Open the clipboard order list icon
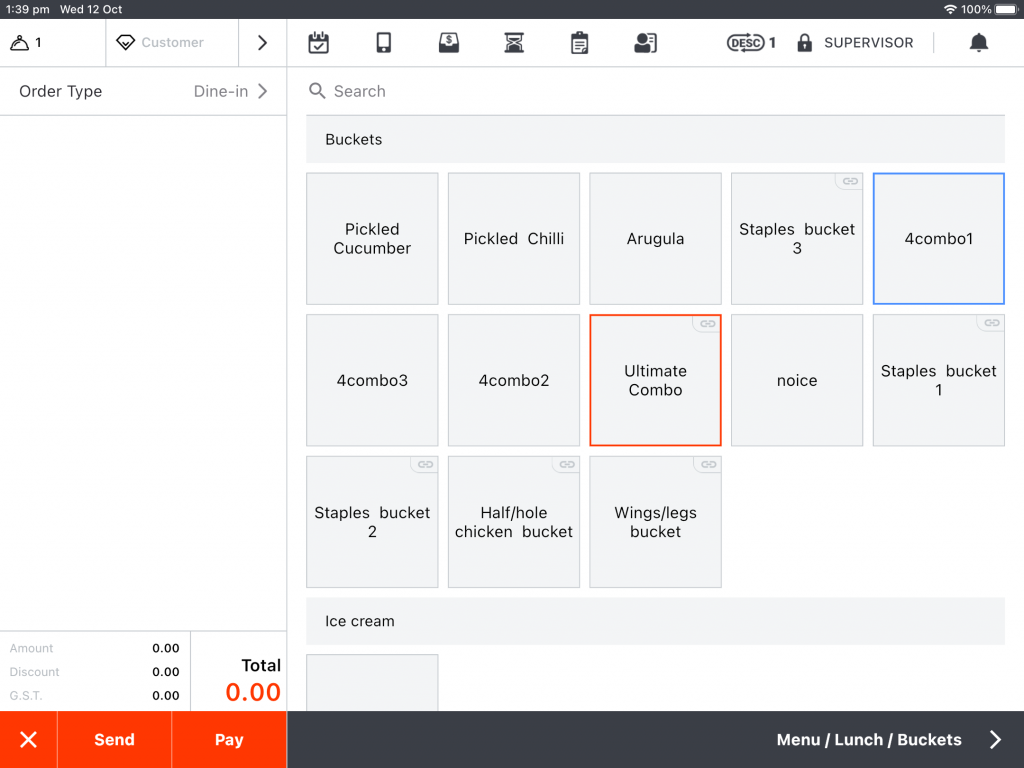Image resolution: width=1024 pixels, height=768 pixels. tap(579, 43)
